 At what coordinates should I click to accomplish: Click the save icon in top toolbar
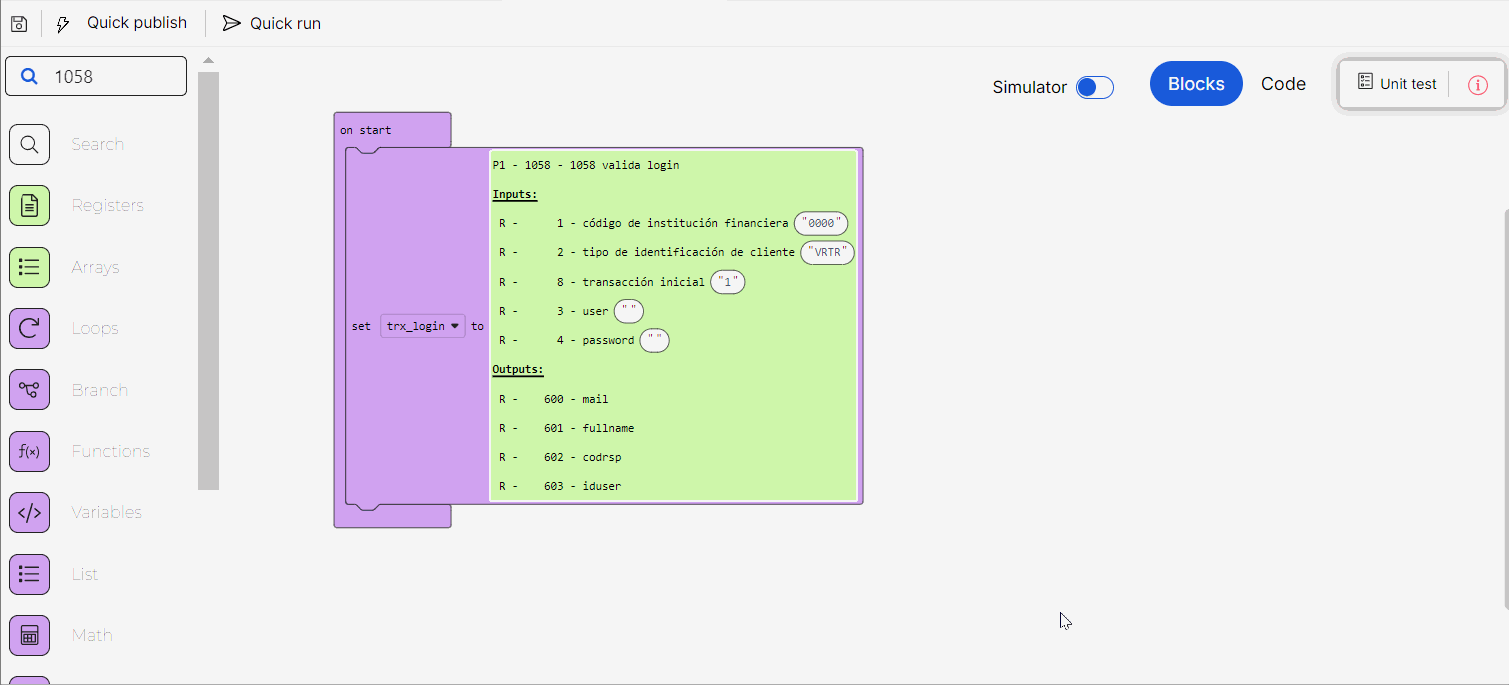(x=19, y=23)
